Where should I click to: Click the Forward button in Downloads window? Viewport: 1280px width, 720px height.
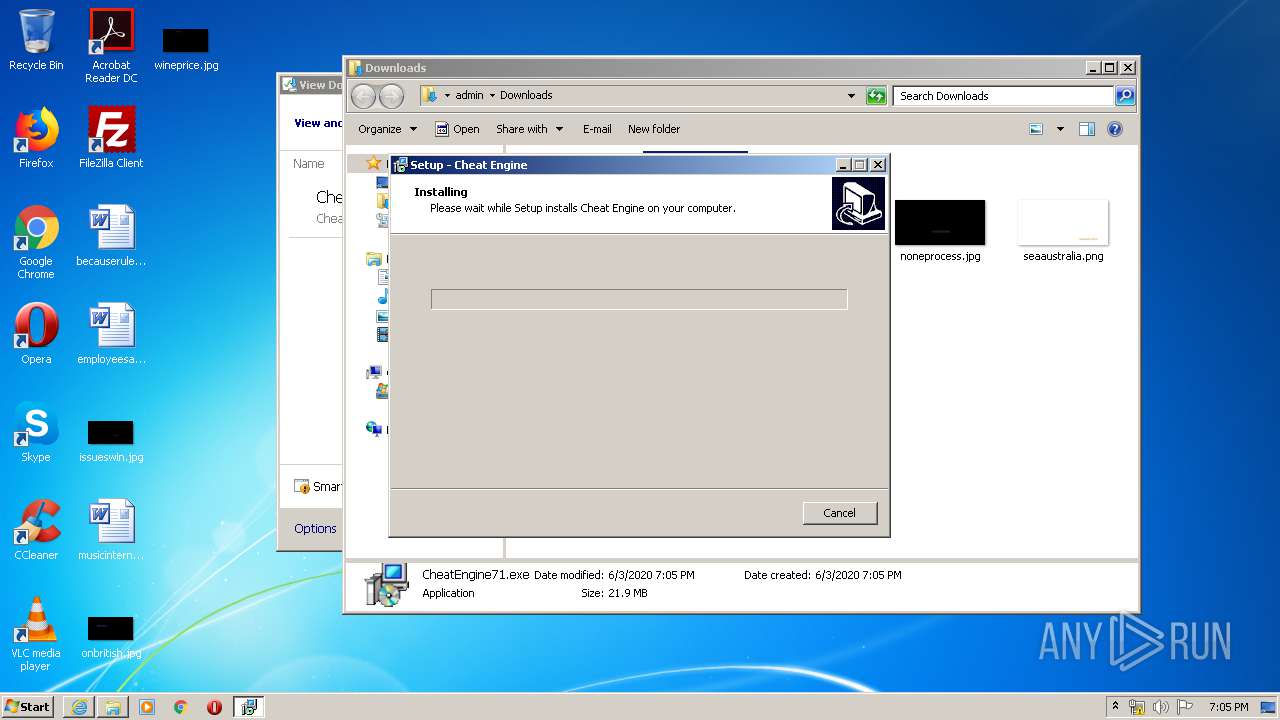[x=391, y=96]
